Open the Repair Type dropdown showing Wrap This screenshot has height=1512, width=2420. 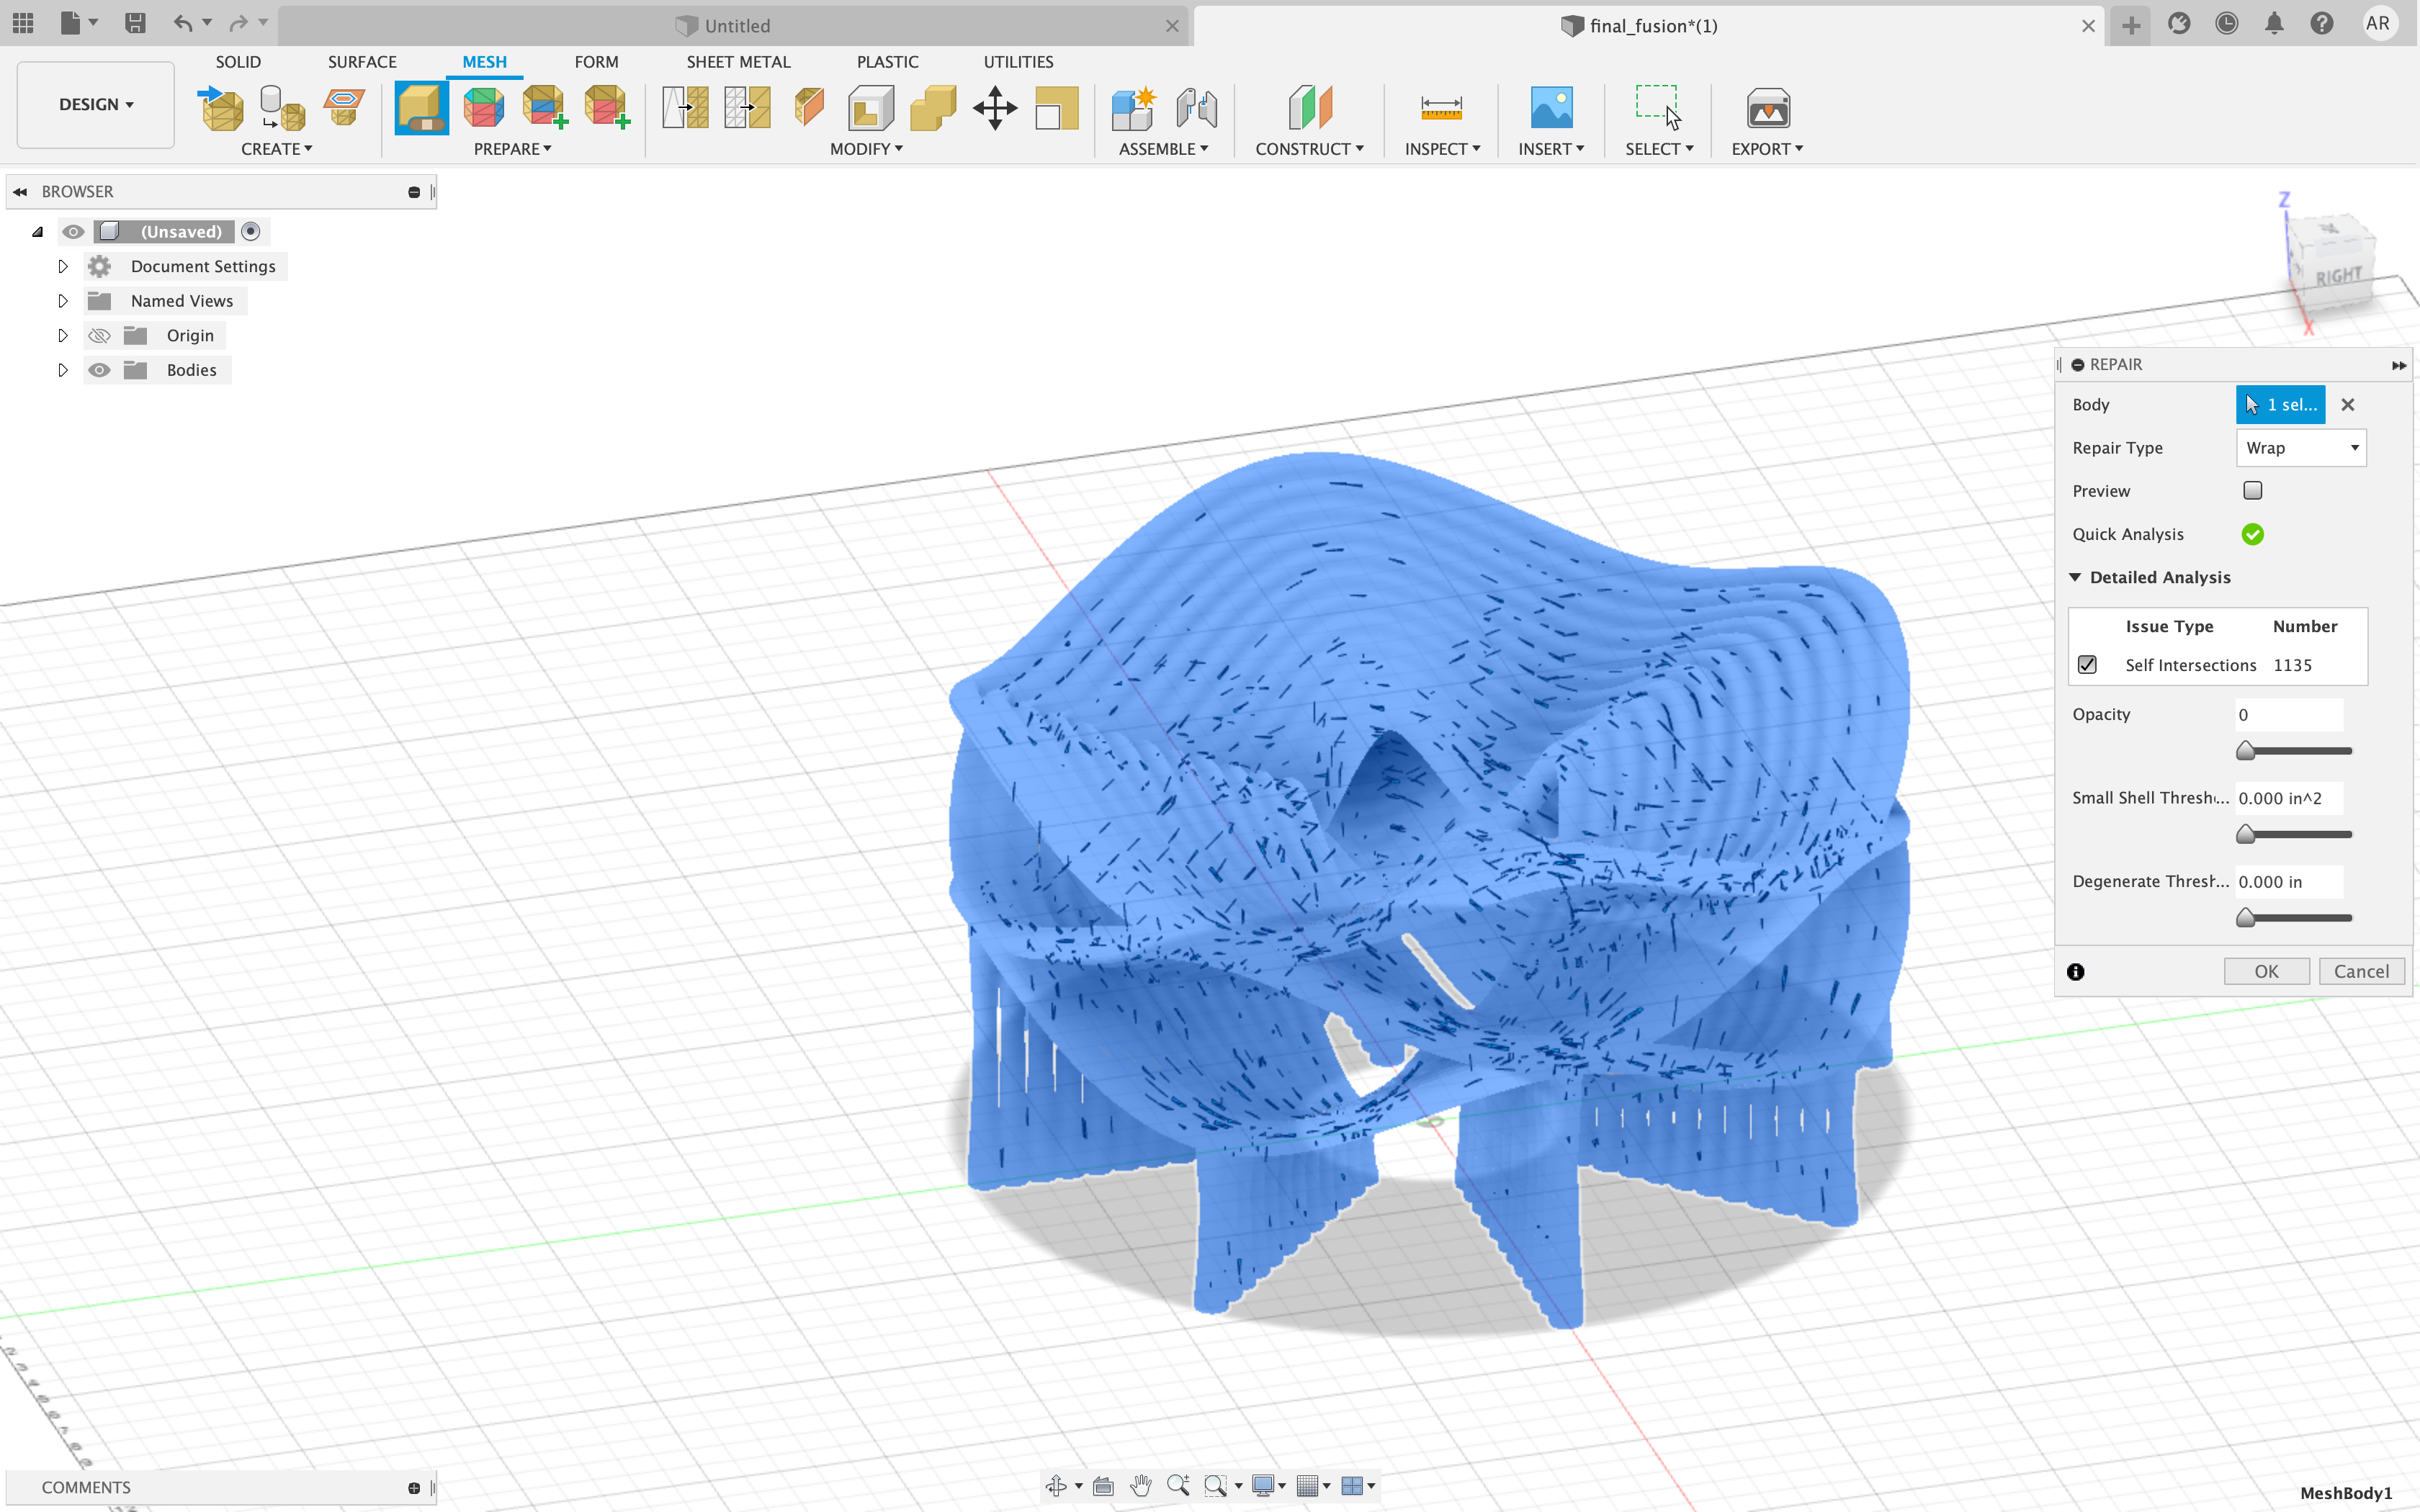point(2300,448)
